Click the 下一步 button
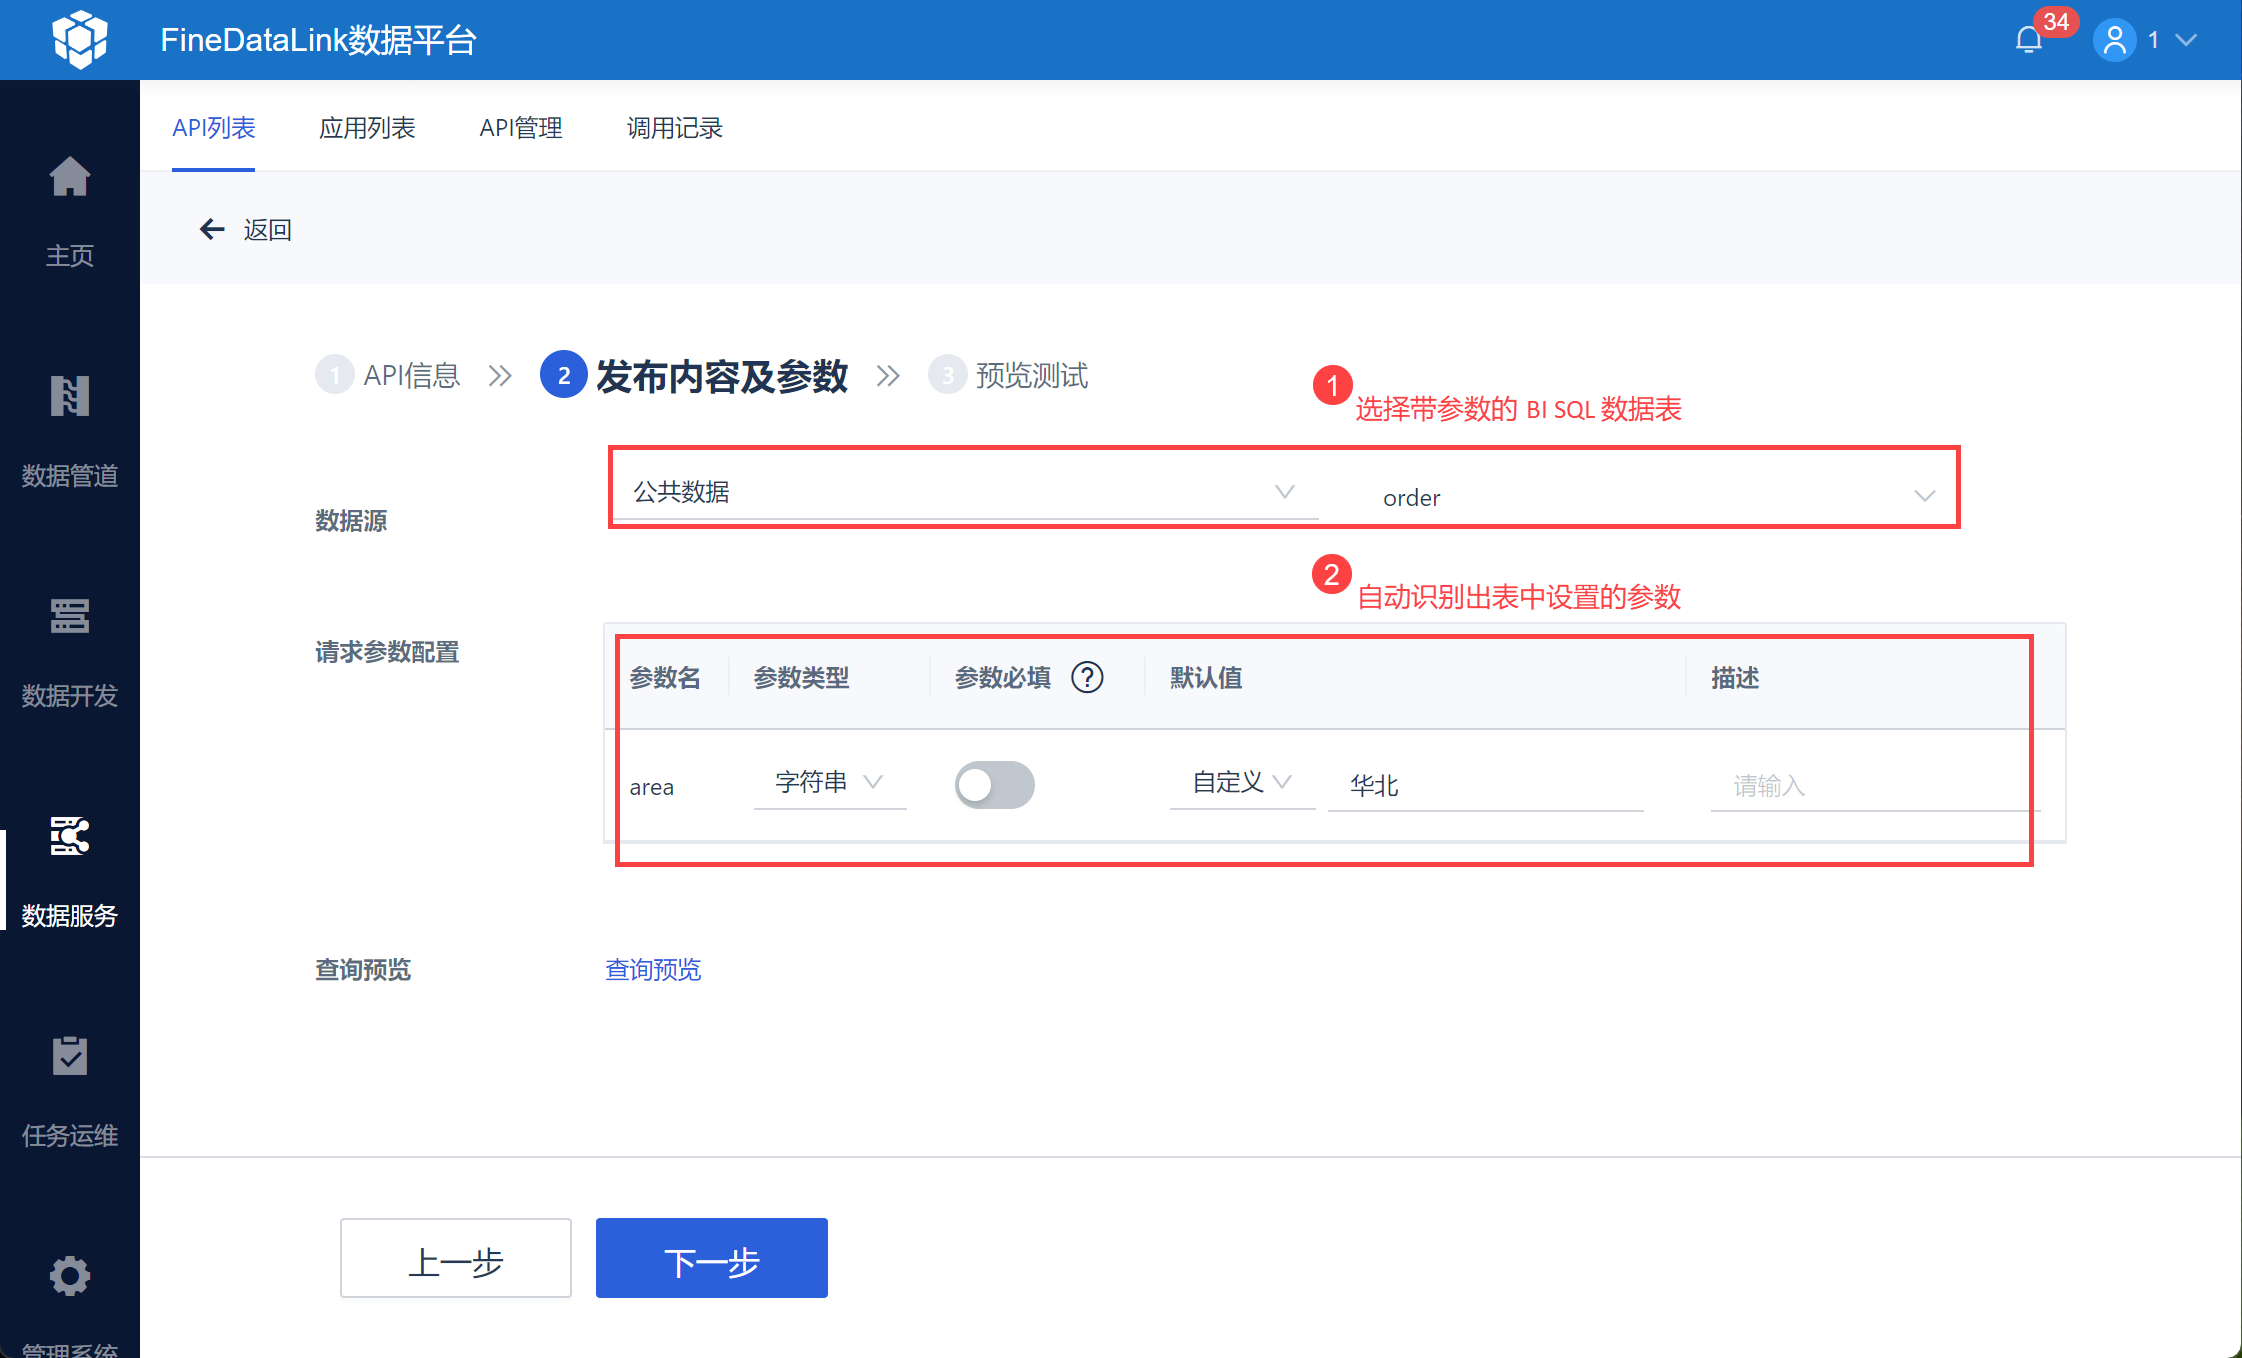The height and width of the screenshot is (1358, 2242). [x=711, y=1258]
